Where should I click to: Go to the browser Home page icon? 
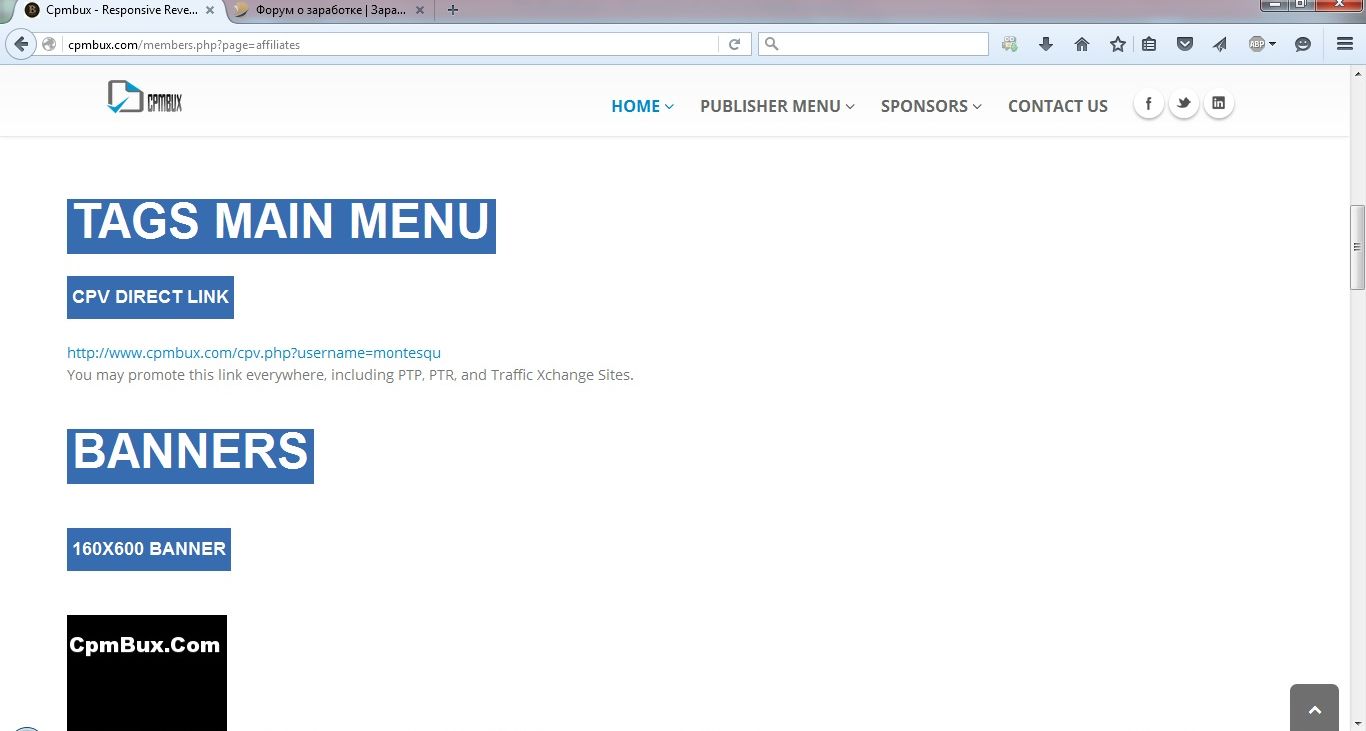coord(1082,44)
